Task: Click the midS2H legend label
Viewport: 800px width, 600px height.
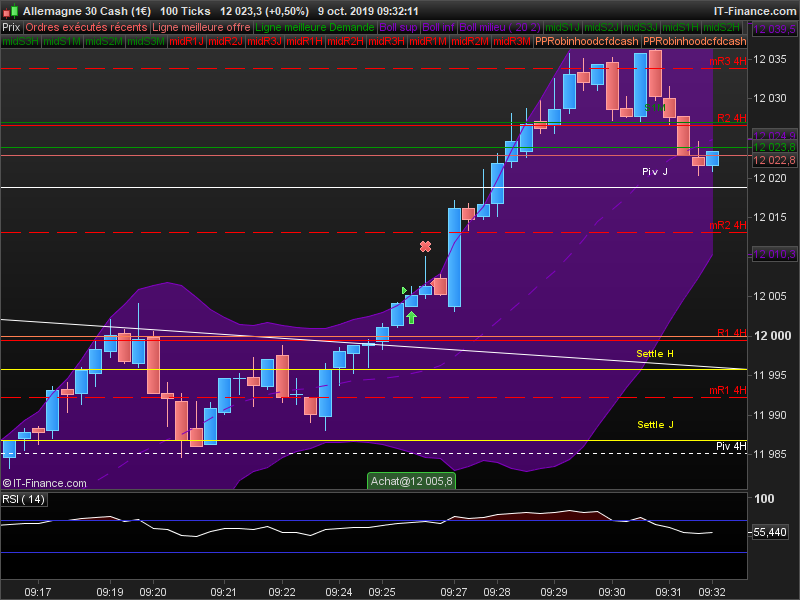Action: click(x=721, y=28)
